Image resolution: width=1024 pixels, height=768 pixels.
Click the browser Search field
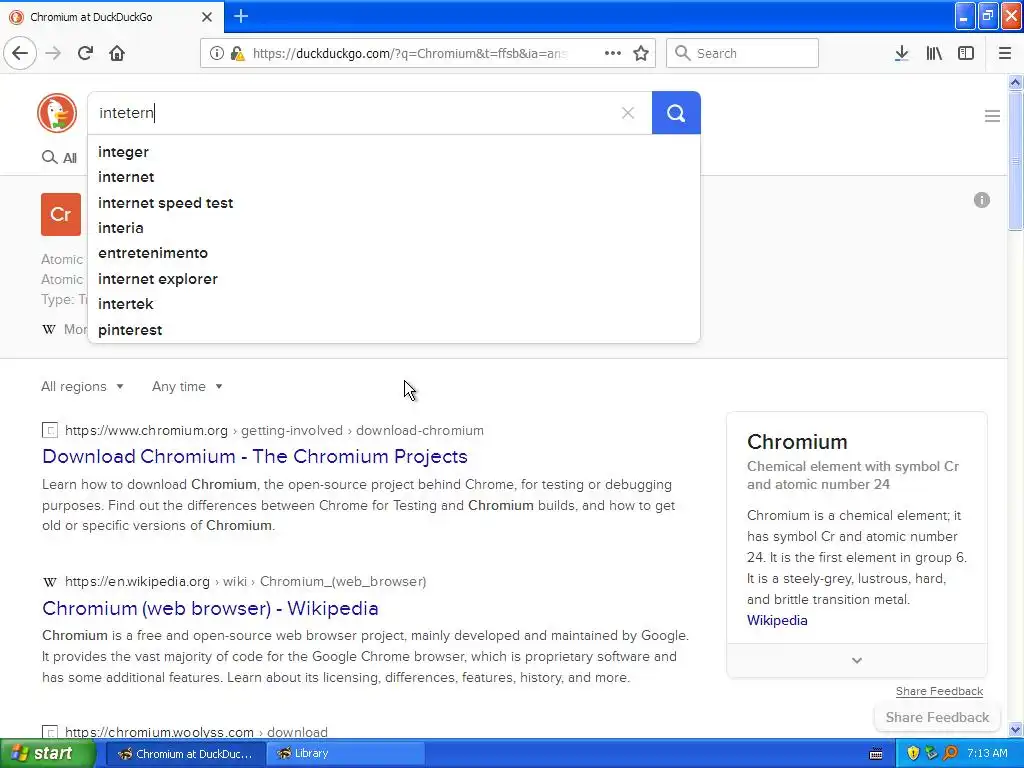pos(742,53)
